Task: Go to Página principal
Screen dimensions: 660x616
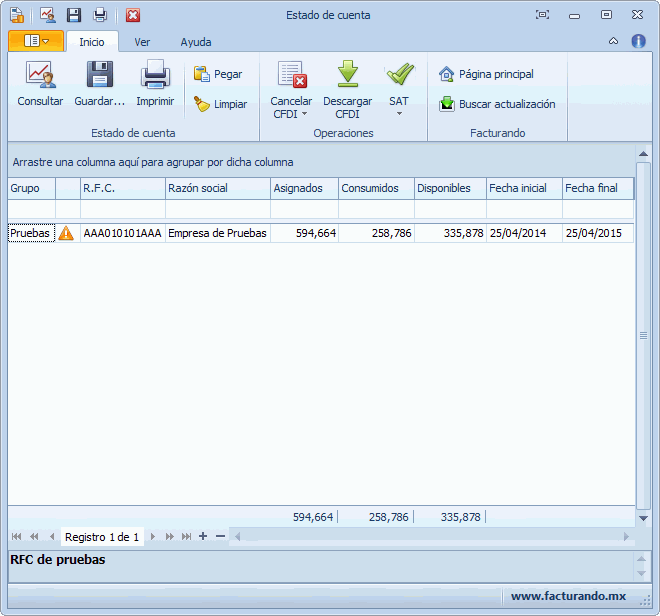Action: tap(486, 74)
